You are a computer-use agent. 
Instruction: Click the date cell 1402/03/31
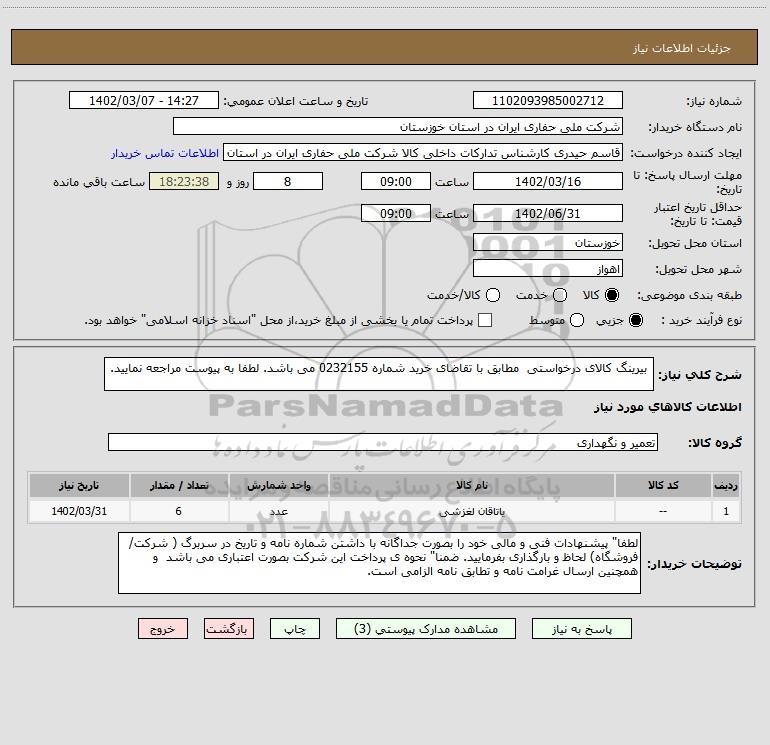79,511
